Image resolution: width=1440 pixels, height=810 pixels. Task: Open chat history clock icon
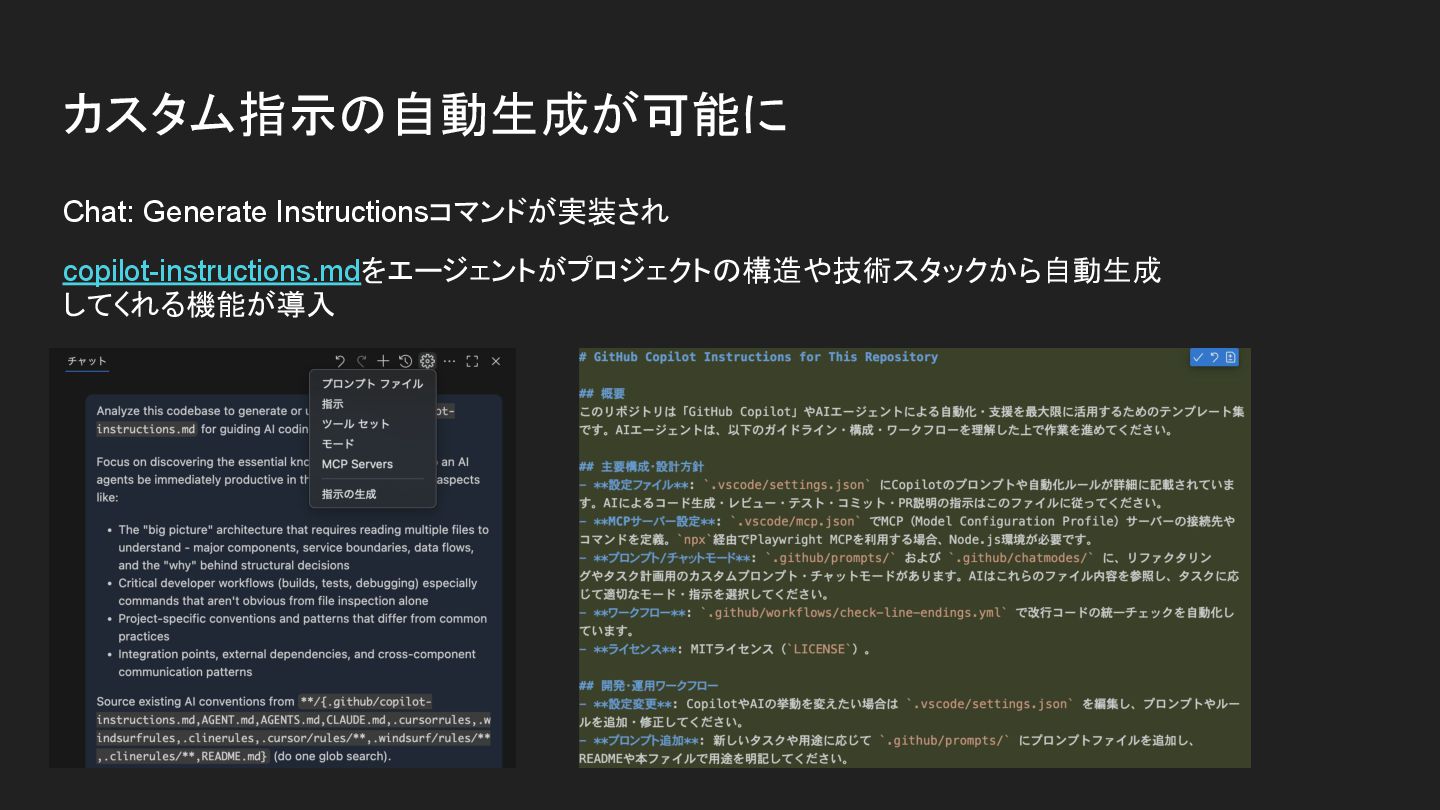(x=405, y=361)
